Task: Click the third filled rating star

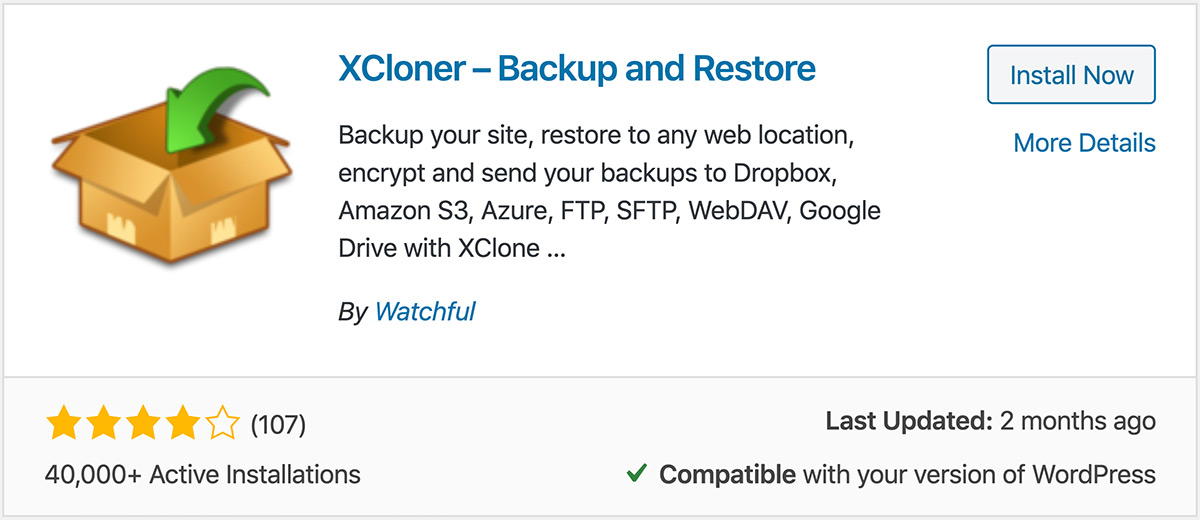Action: pyautogui.click(x=143, y=425)
